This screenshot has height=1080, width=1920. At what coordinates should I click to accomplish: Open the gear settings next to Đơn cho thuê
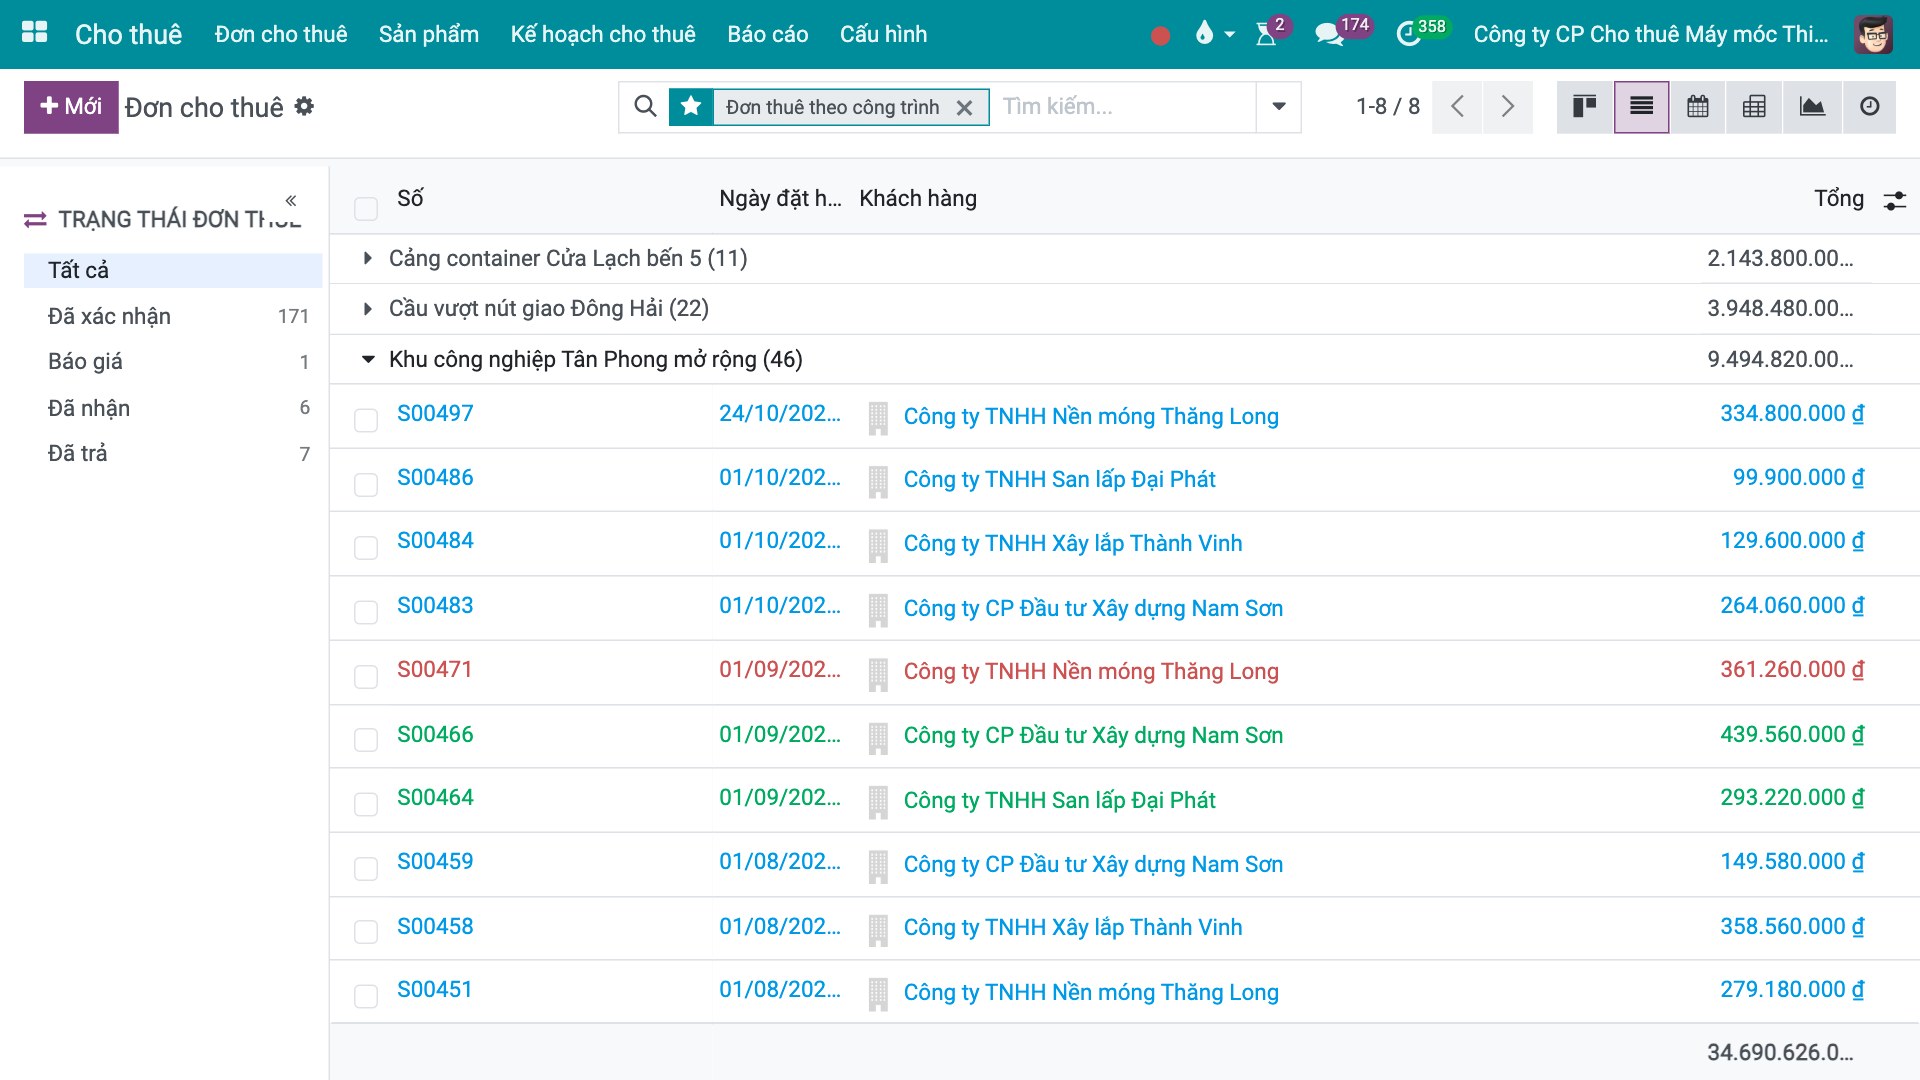pyautogui.click(x=304, y=106)
